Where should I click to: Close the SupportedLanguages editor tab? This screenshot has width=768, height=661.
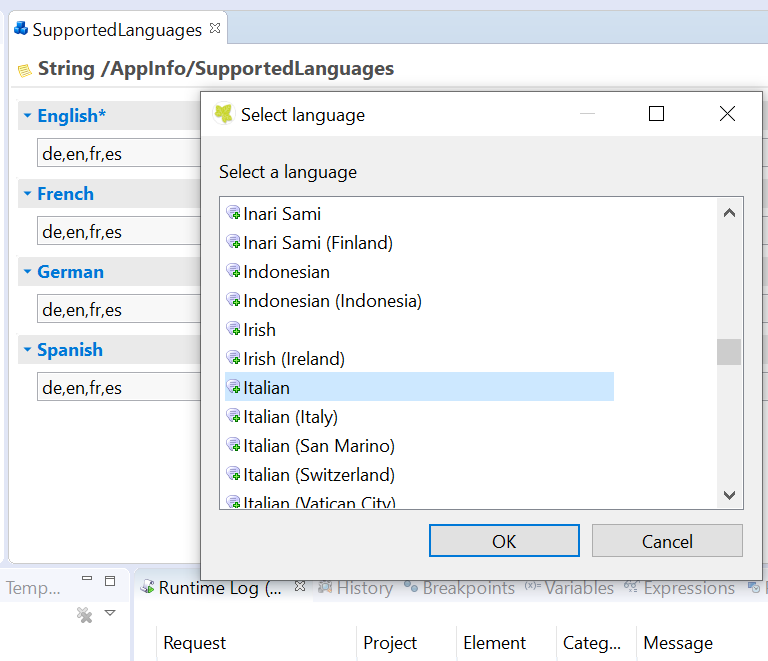(x=215, y=28)
